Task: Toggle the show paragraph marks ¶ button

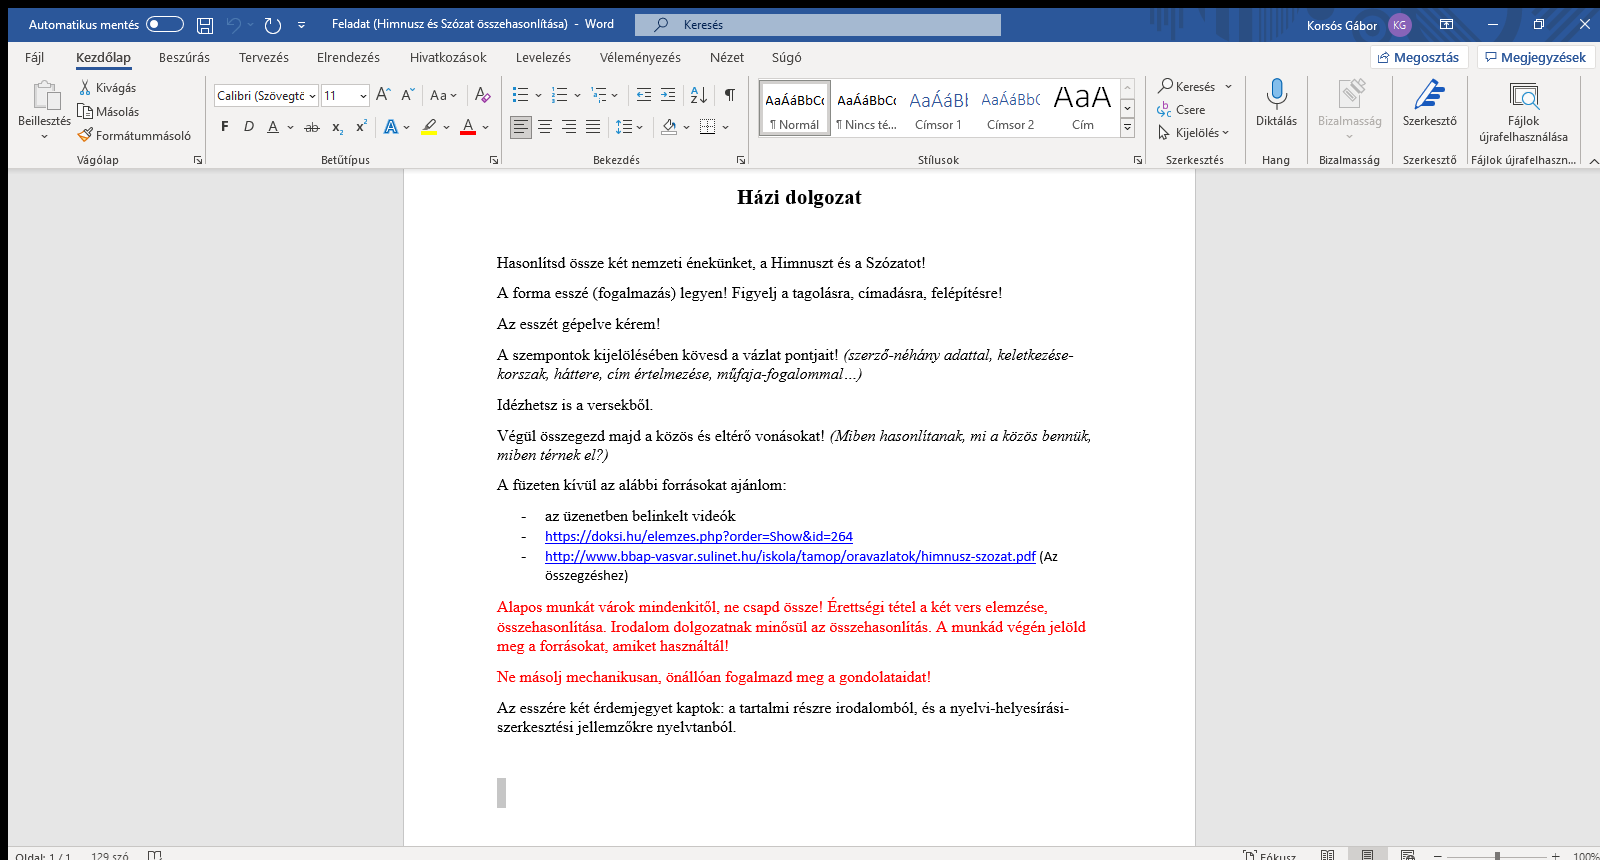Action: pyautogui.click(x=730, y=95)
